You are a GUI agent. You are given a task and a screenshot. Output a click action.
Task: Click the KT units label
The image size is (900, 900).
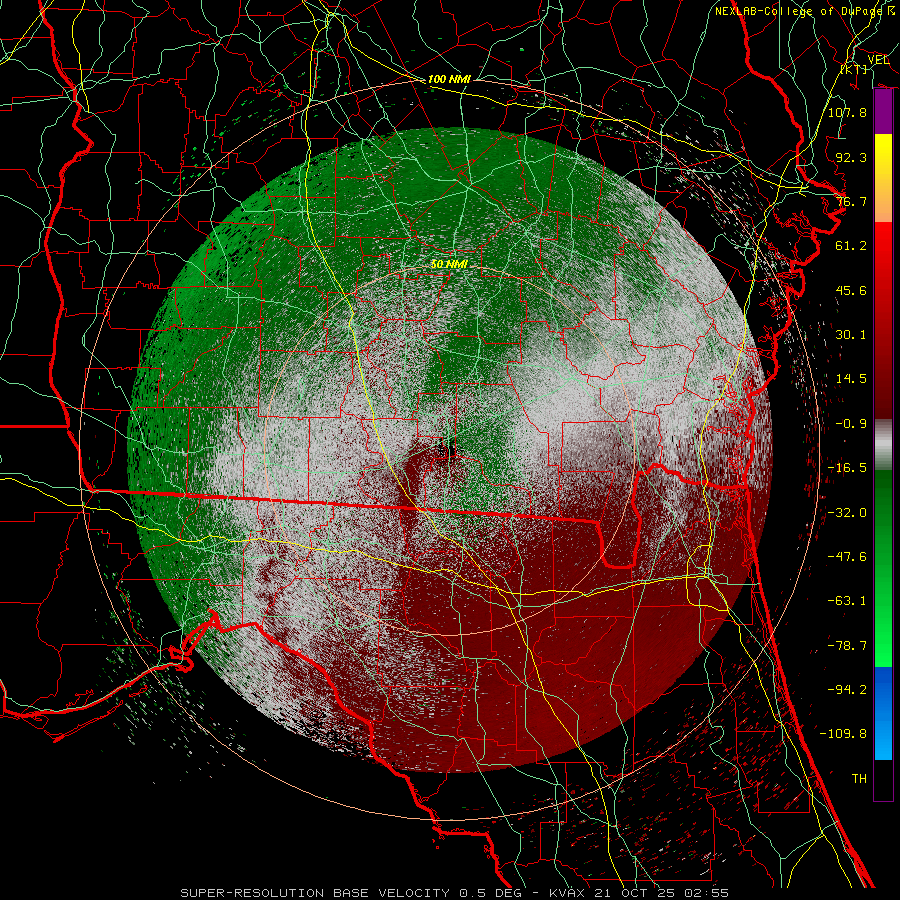click(x=854, y=69)
